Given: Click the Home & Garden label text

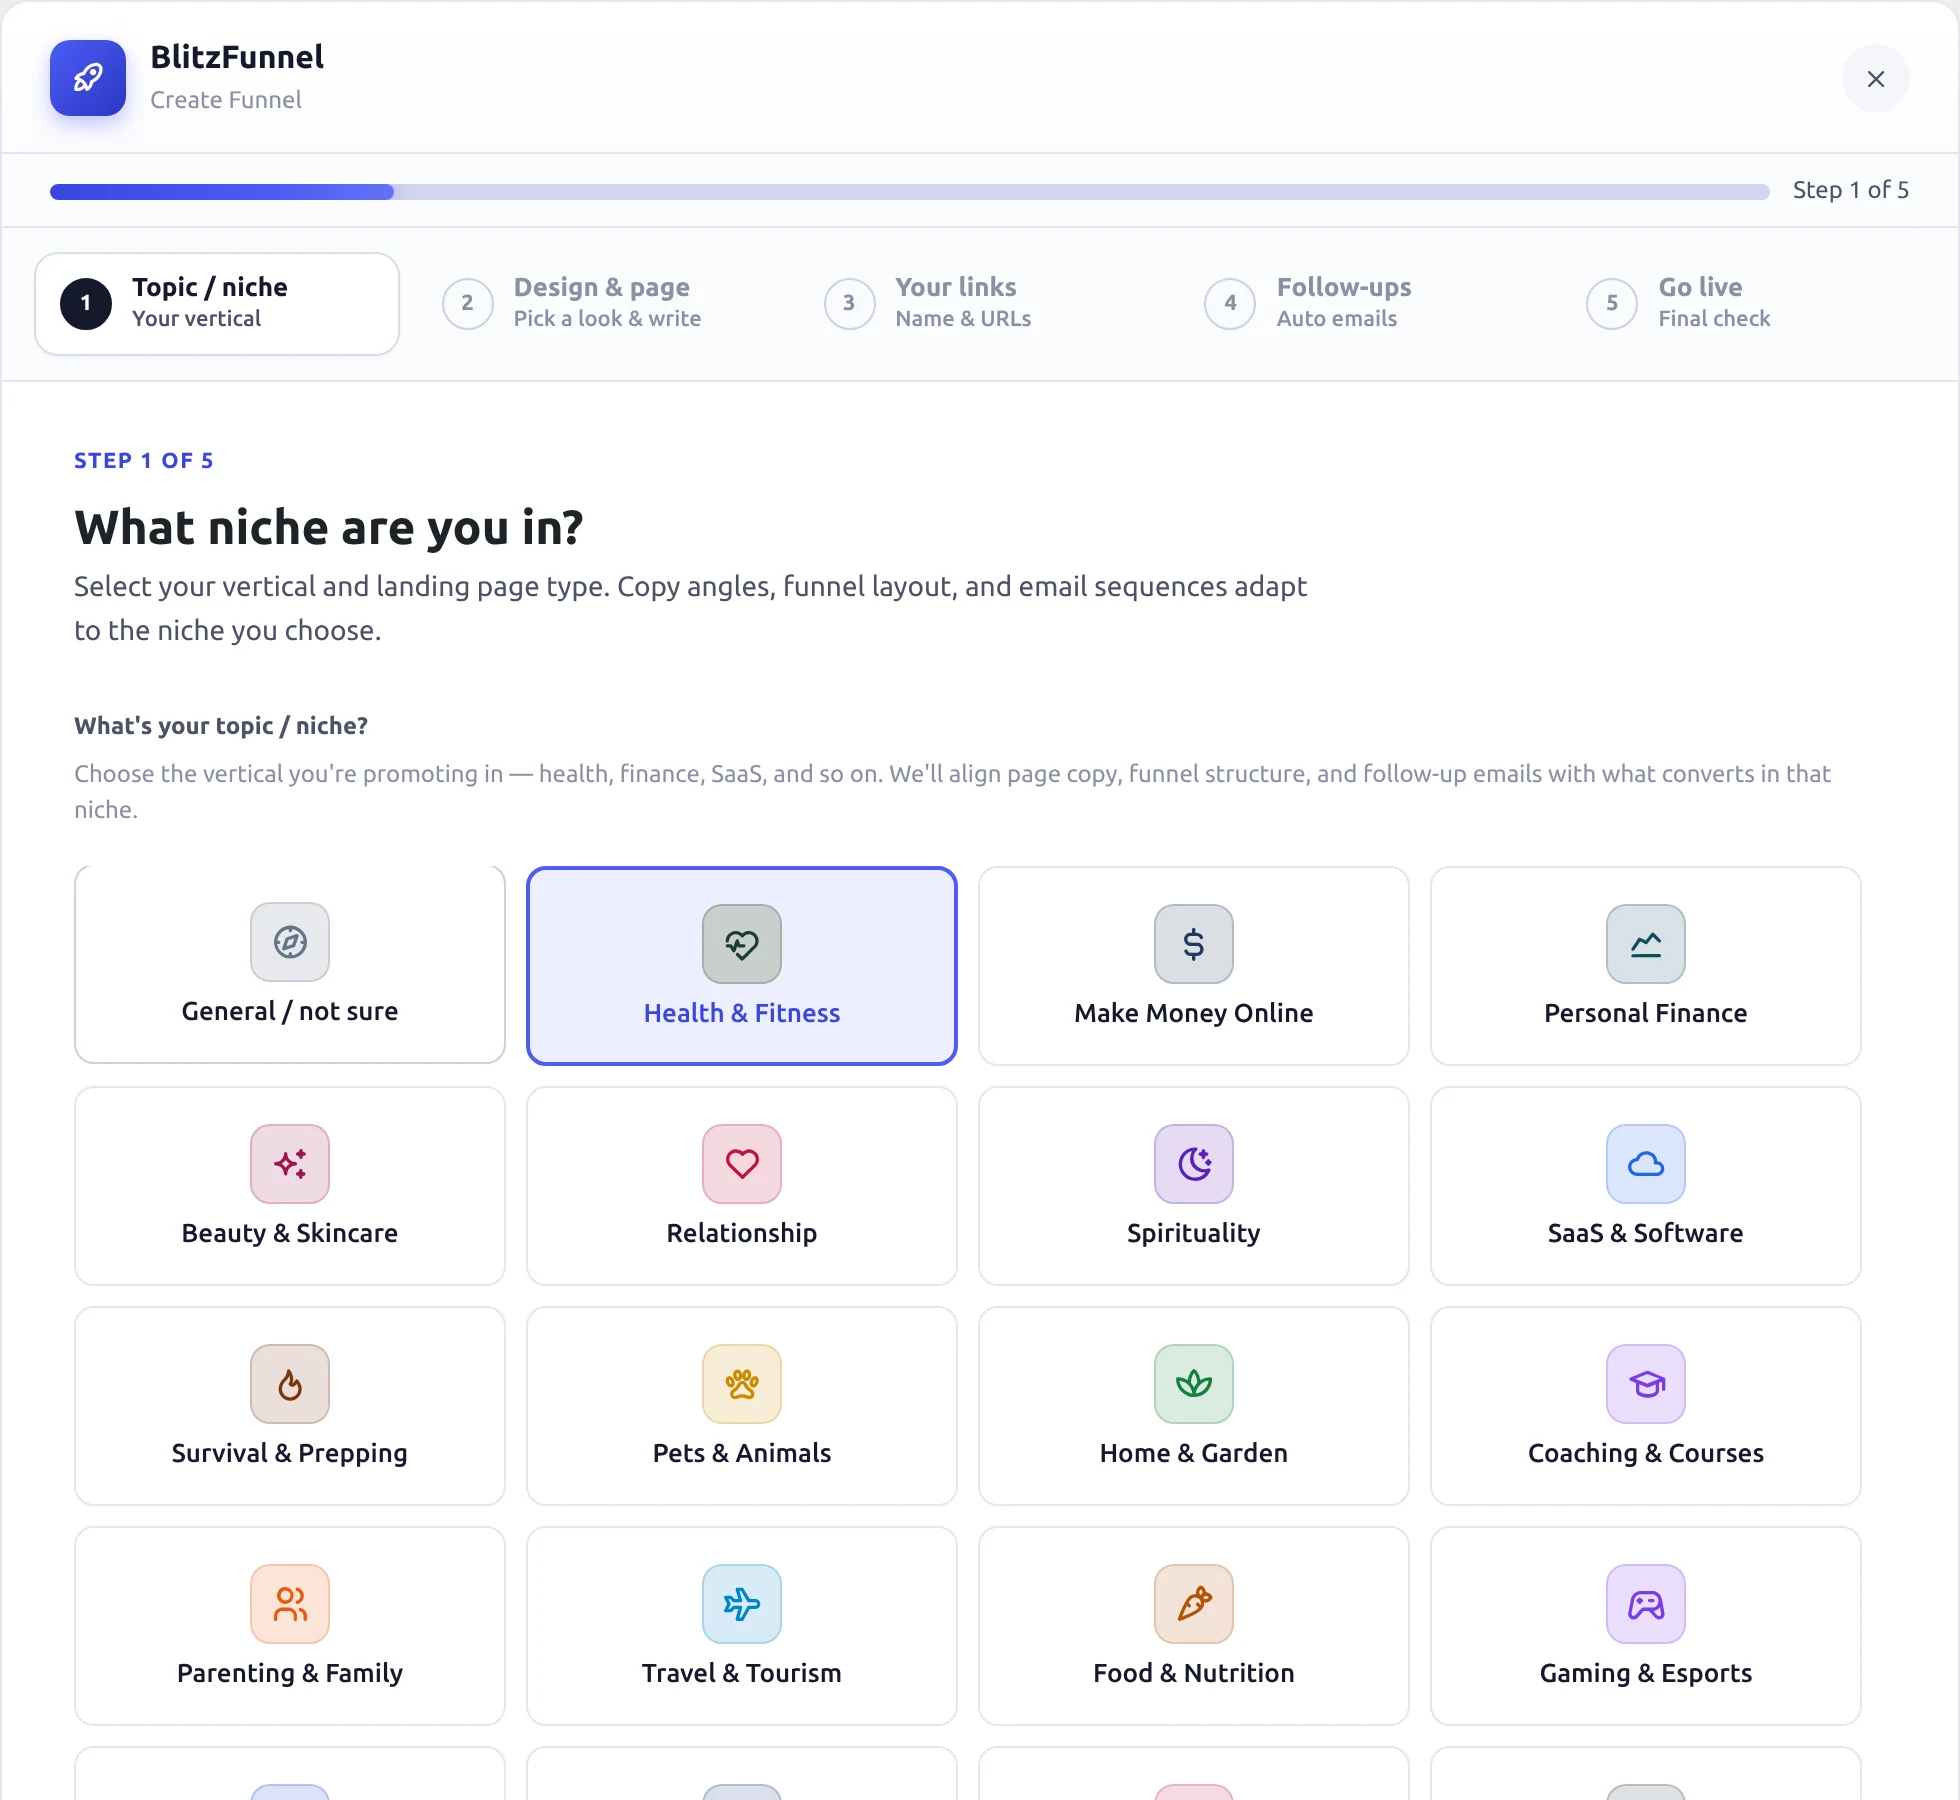Looking at the screenshot, I should tap(1194, 1453).
